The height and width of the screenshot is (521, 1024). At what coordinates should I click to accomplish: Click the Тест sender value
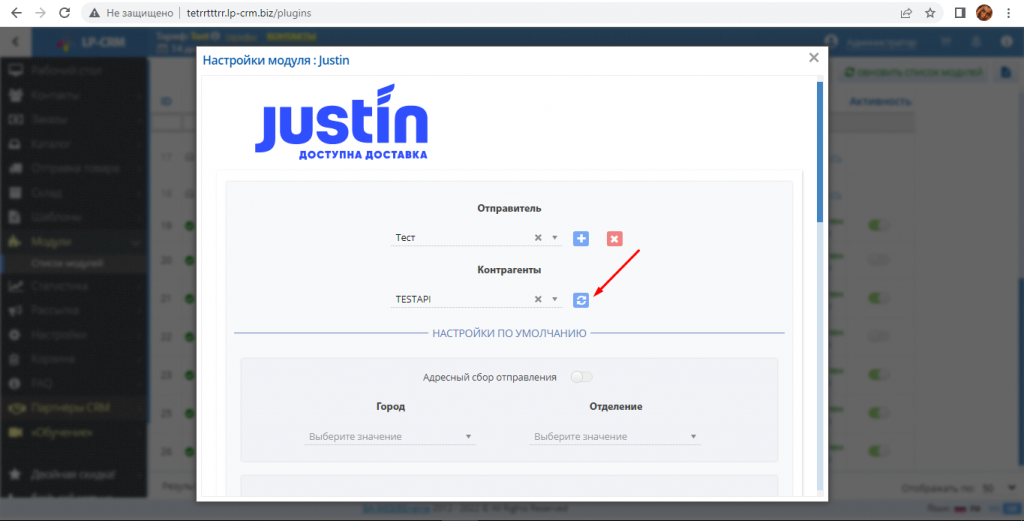coord(406,238)
